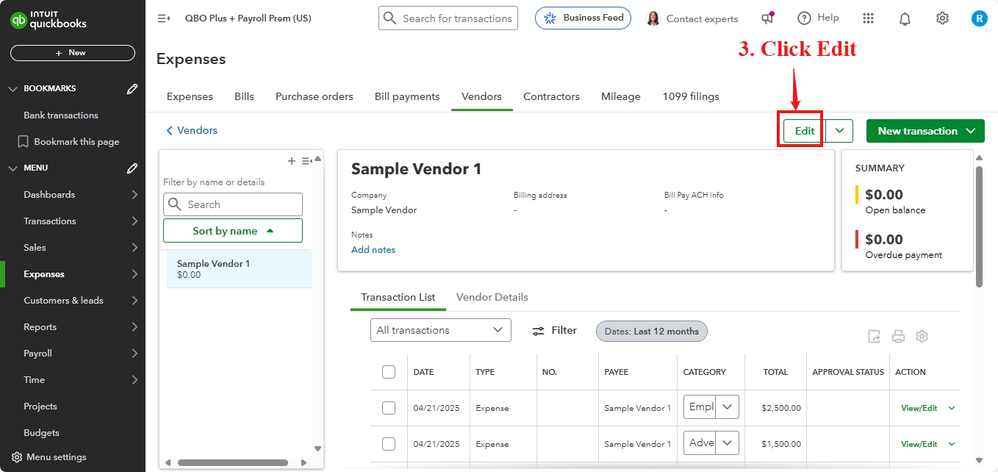Open table settings gear icon
This screenshot has height=472, width=998.
pyautogui.click(x=922, y=337)
